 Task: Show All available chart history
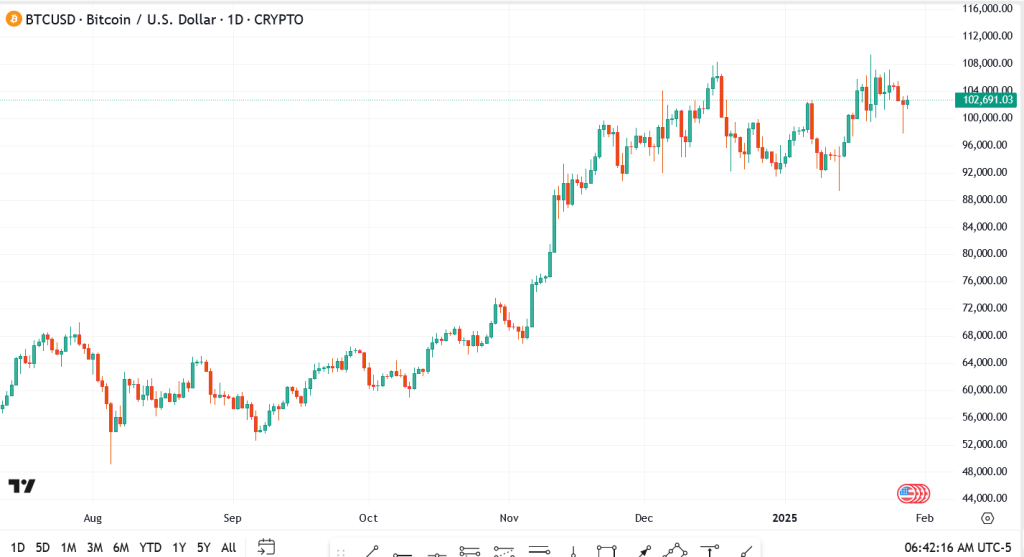click(229, 547)
